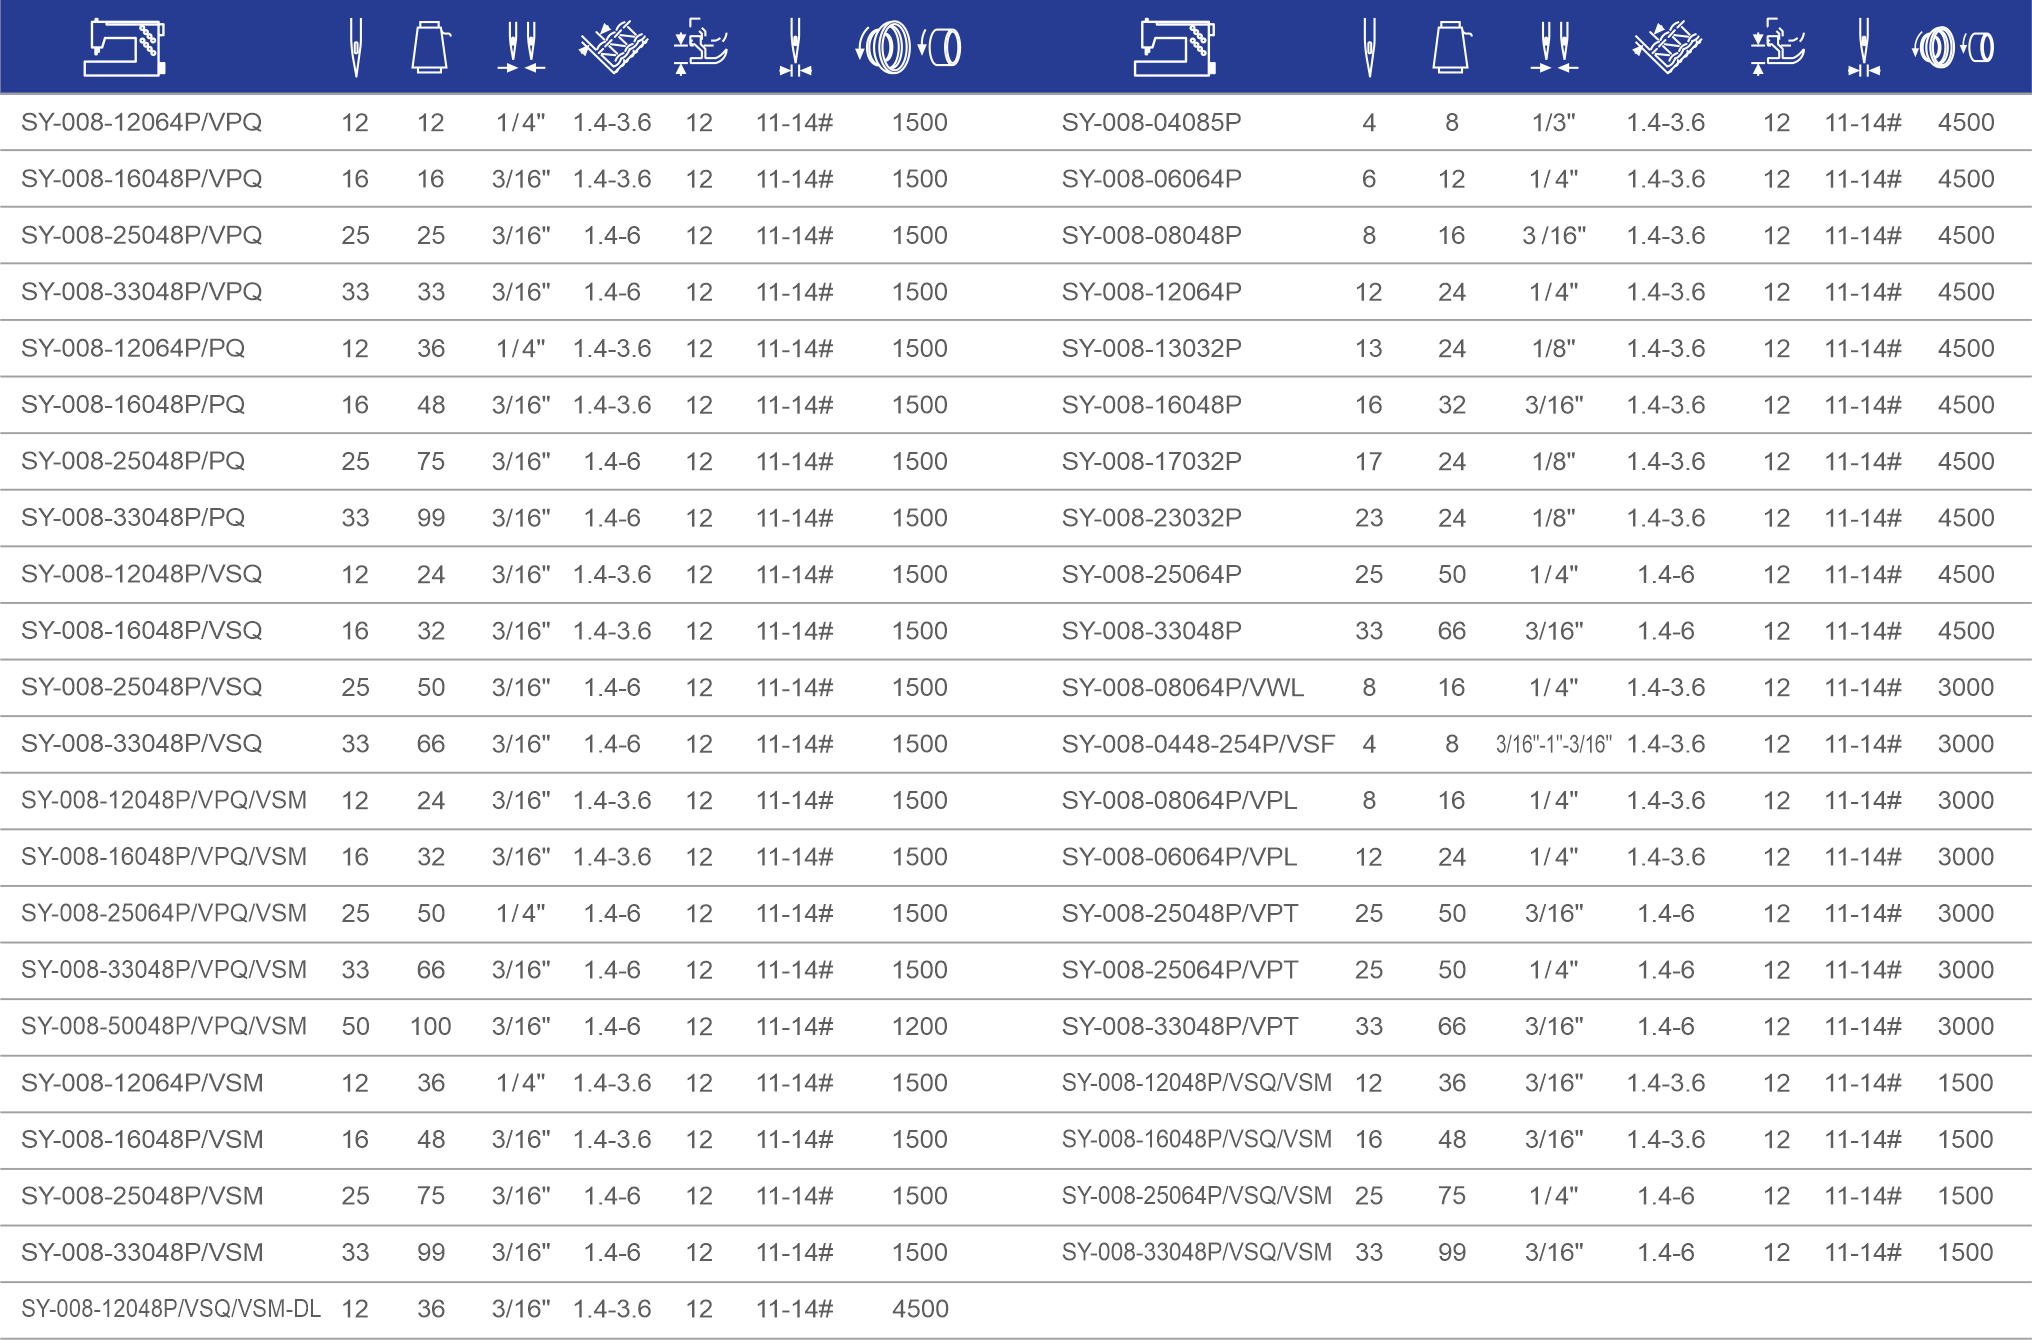Viewport: 2032px width, 1340px height.
Task: Click the sewing machine icon in right header
Action: pyautogui.click(x=1174, y=47)
